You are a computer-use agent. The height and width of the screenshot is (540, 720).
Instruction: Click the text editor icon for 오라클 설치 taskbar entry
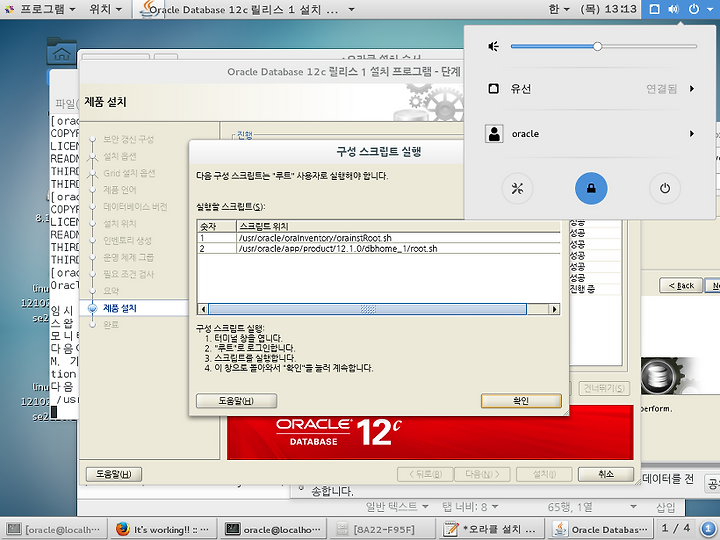tap(450, 529)
